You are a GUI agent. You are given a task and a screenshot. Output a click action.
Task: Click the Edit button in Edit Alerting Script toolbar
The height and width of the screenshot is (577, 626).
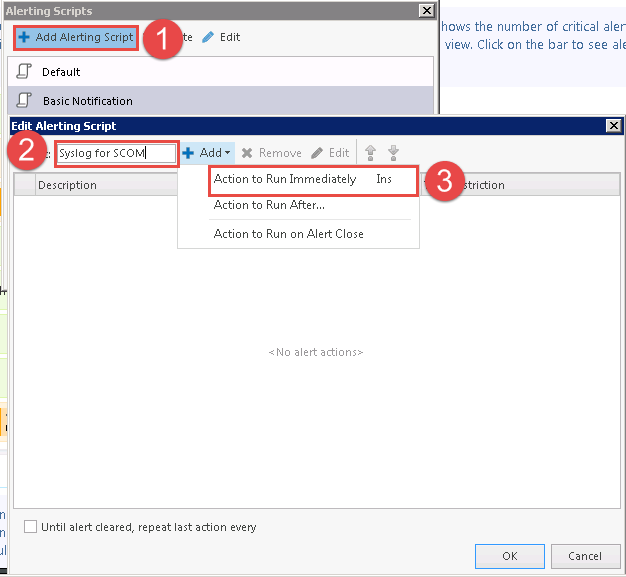tap(330, 153)
